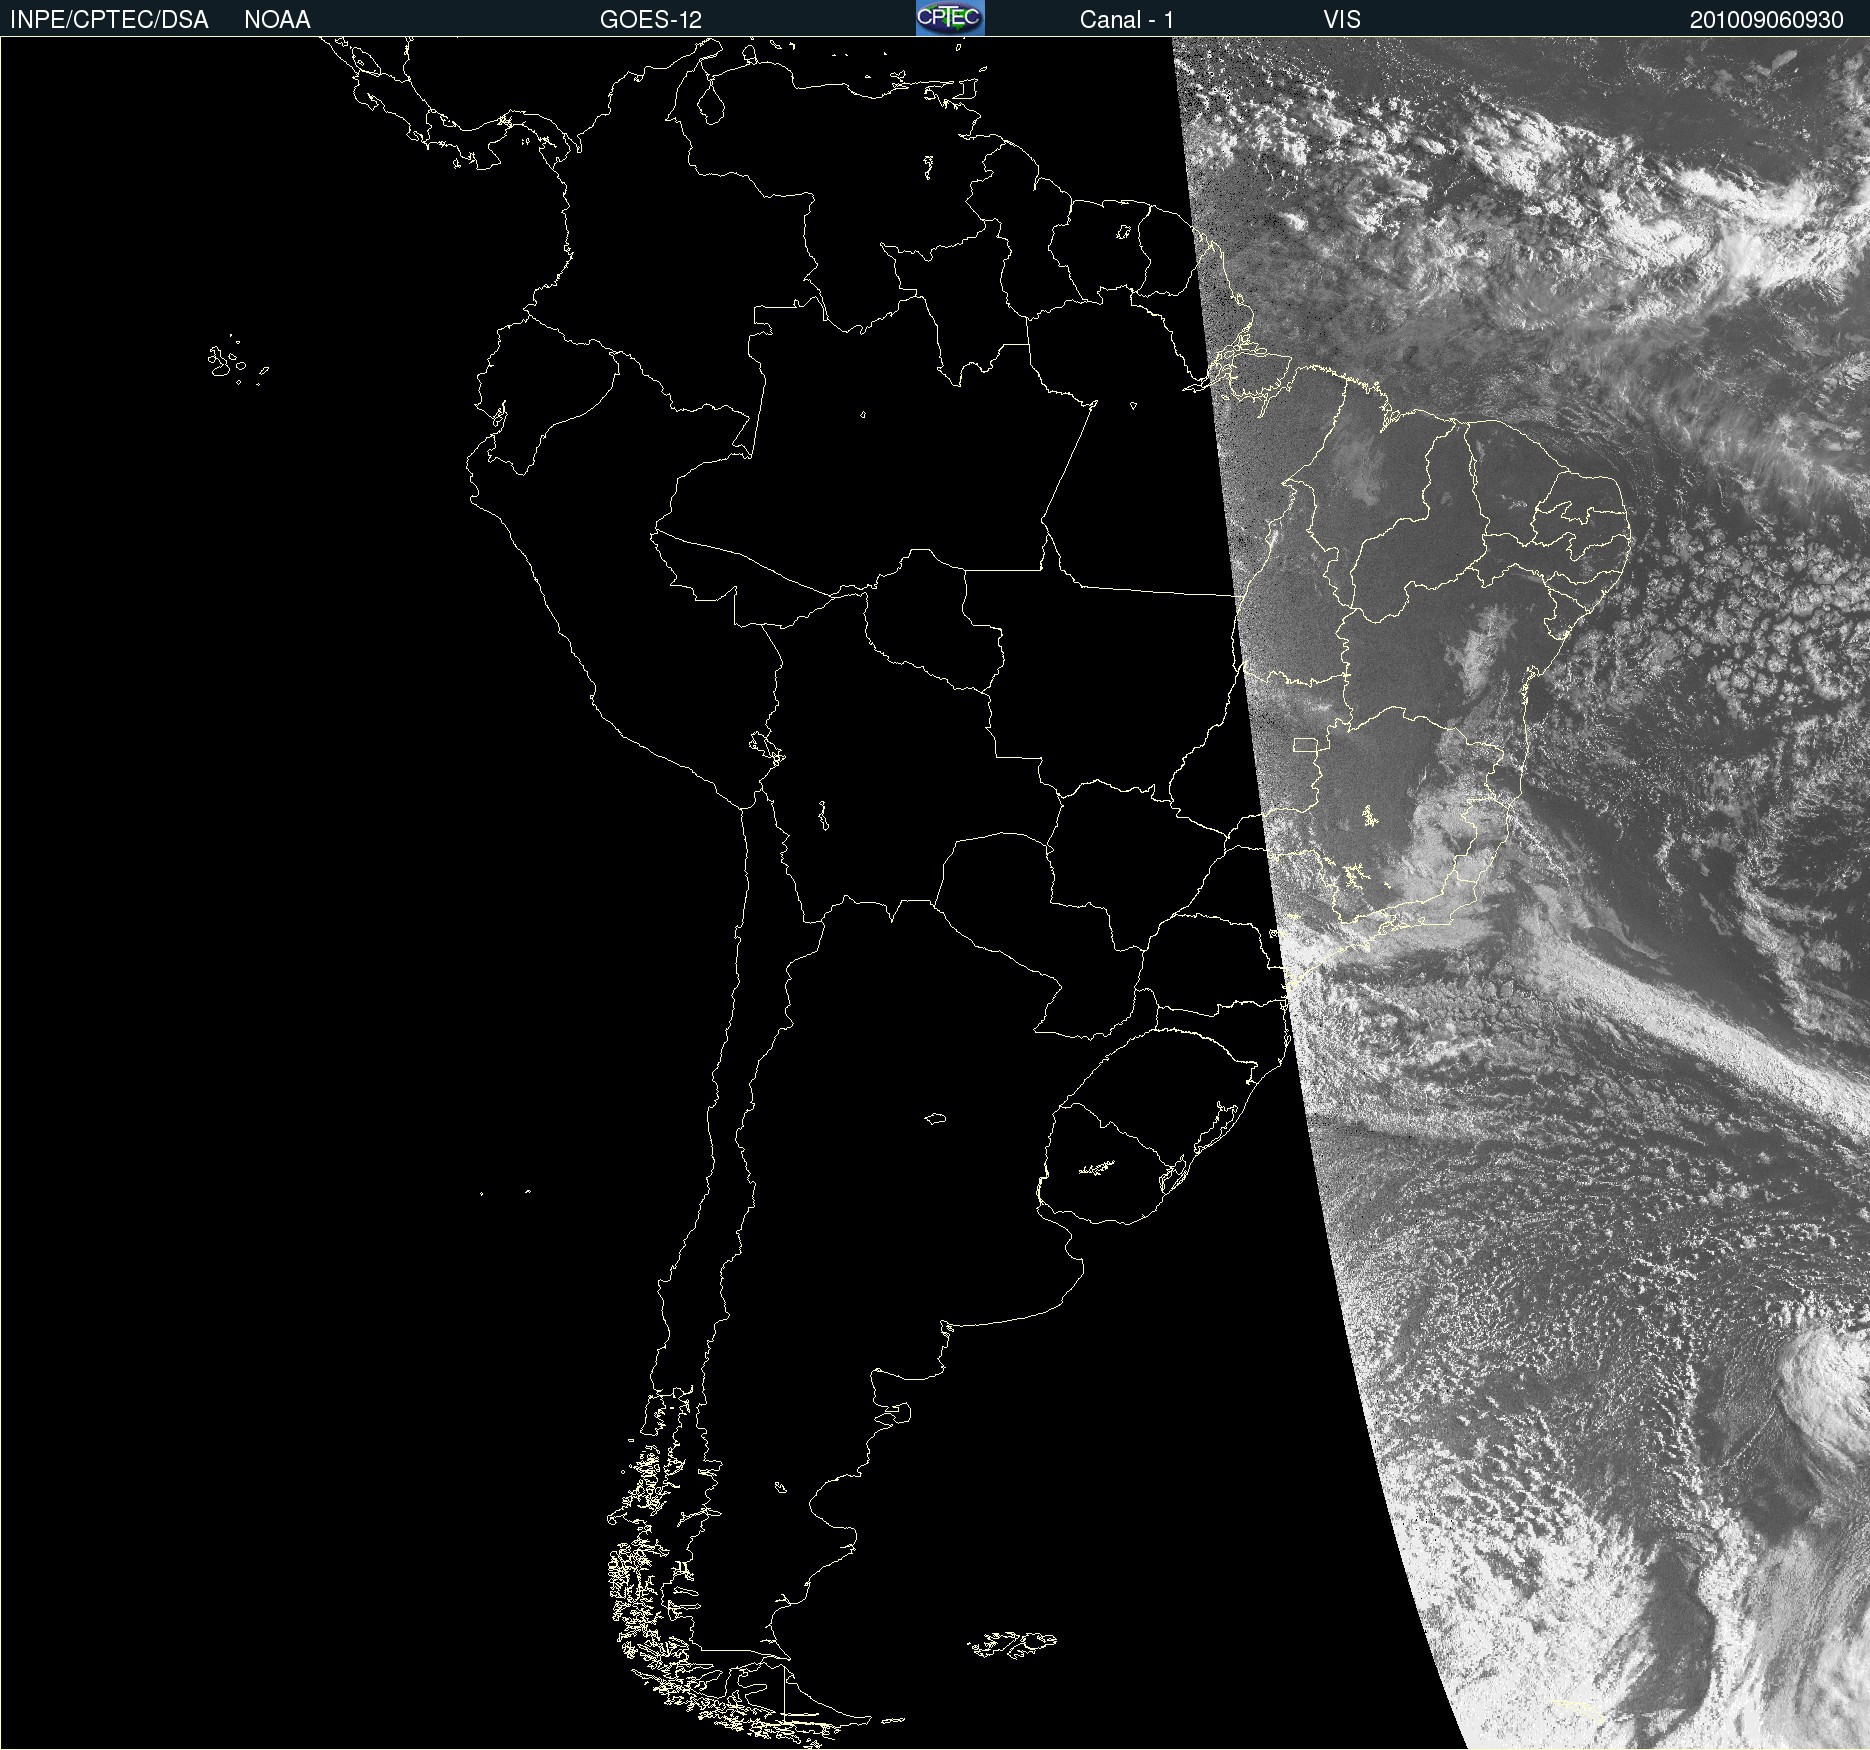Screen dimensions: 1870x1750
Task: Click the CPTEC logo in header
Action: [x=950, y=18]
